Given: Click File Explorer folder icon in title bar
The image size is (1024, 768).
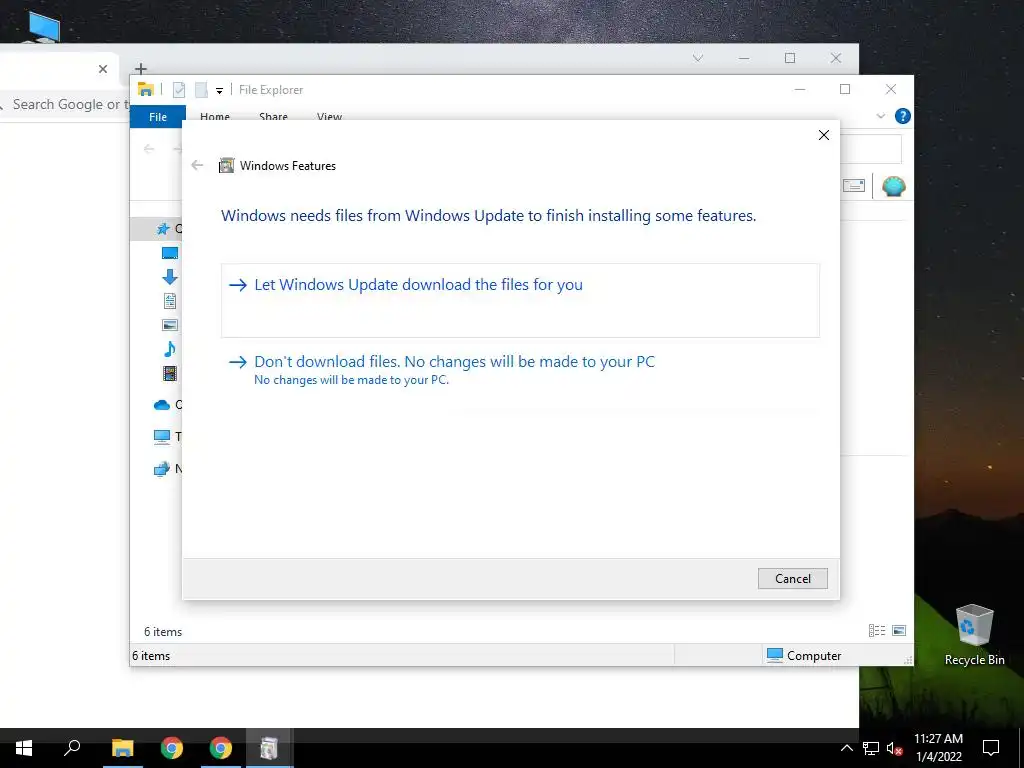Looking at the screenshot, I should (146, 89).
